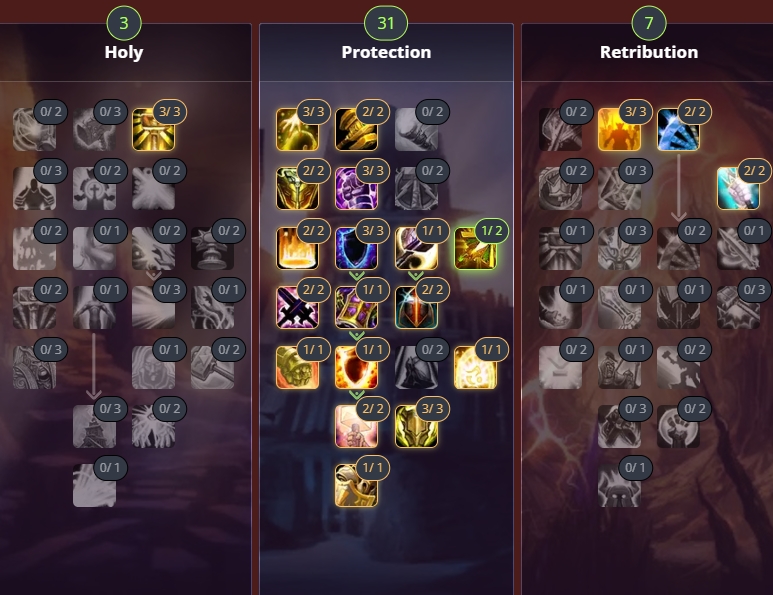Click the Protection 31 points counter
This screenshot has height=595, width=773.
point(386,23)
